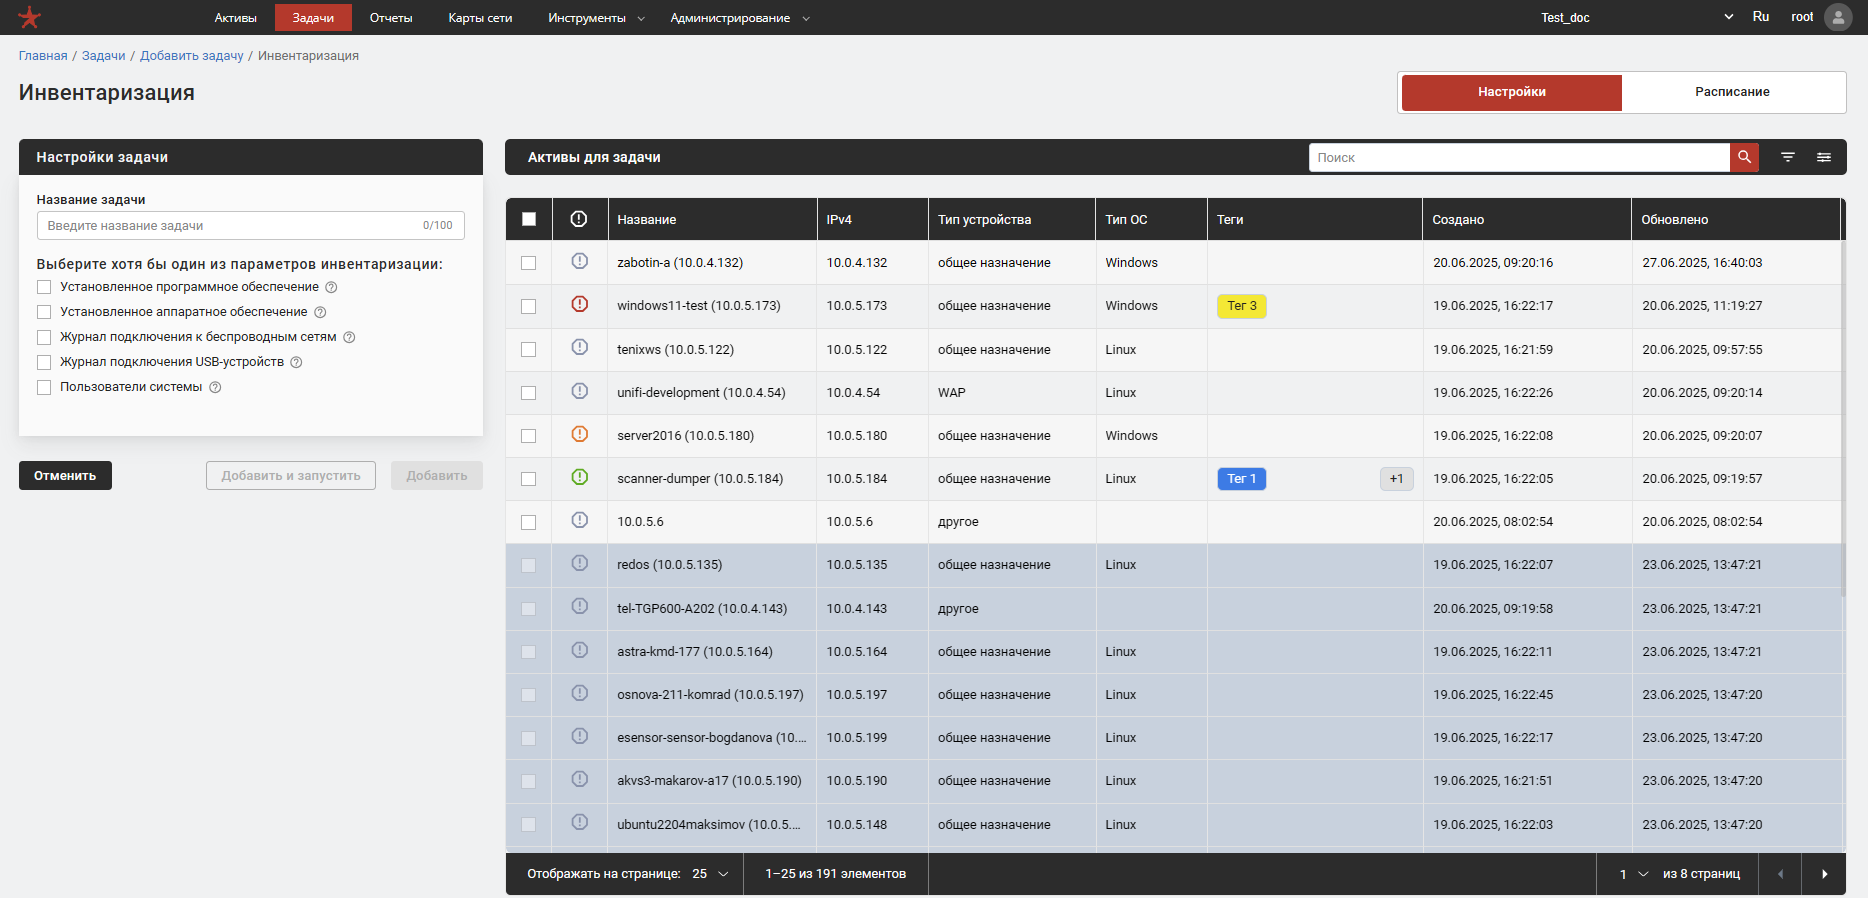This screenshot has width=1868, height=898.
Task: Check Журнал подключения USB-устройств option
Action: (x=44, y=362)
